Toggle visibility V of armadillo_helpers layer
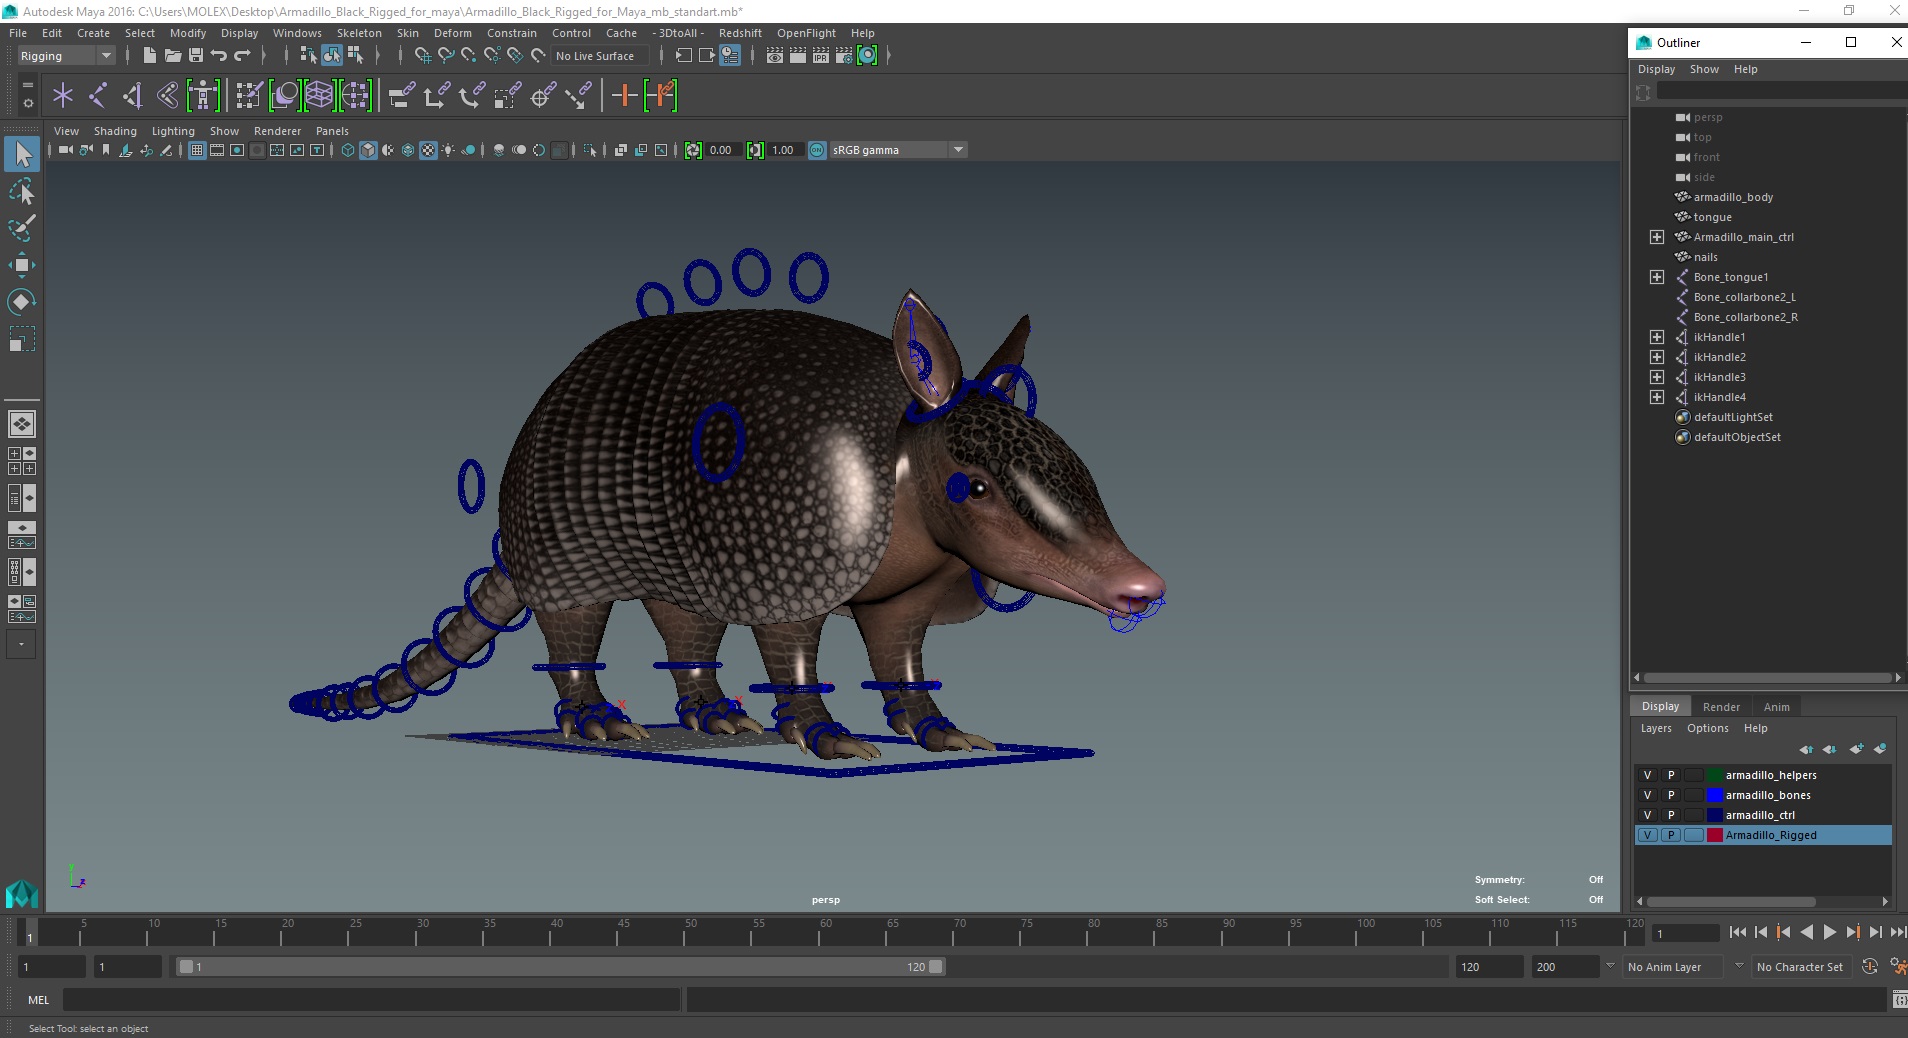 click(x=1647, y=775)
